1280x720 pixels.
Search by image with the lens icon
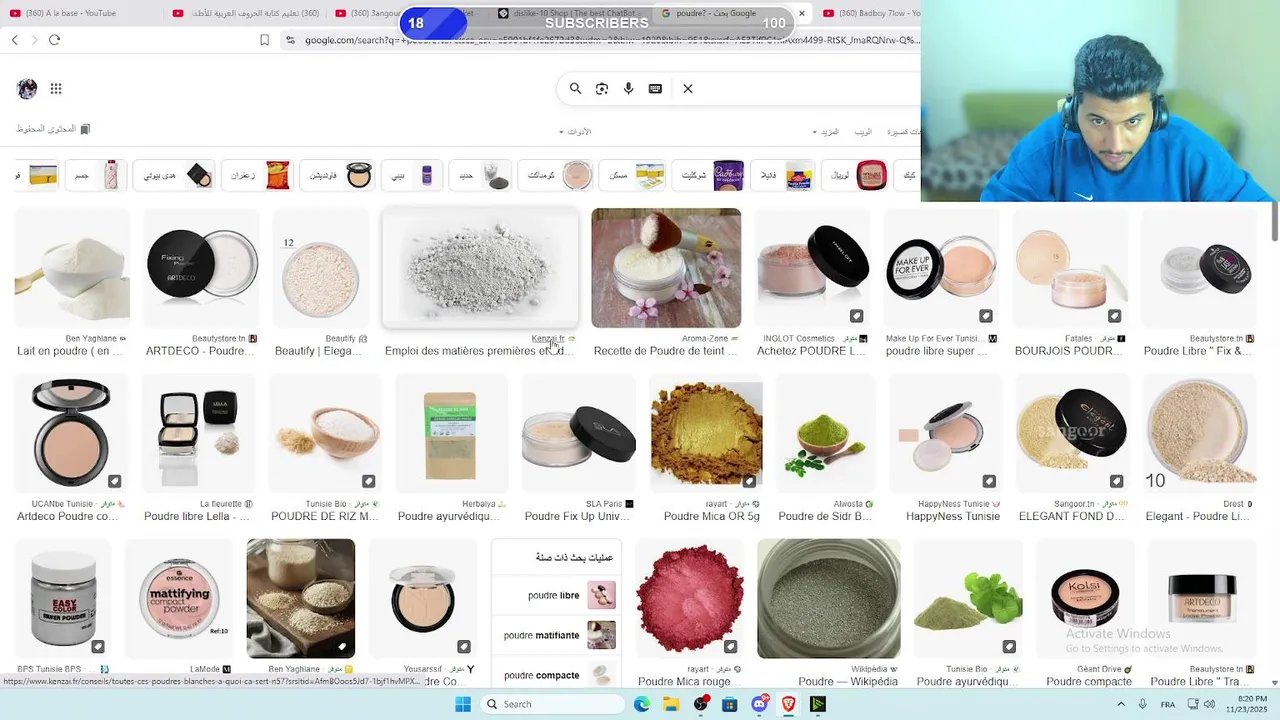coord(602,89)
